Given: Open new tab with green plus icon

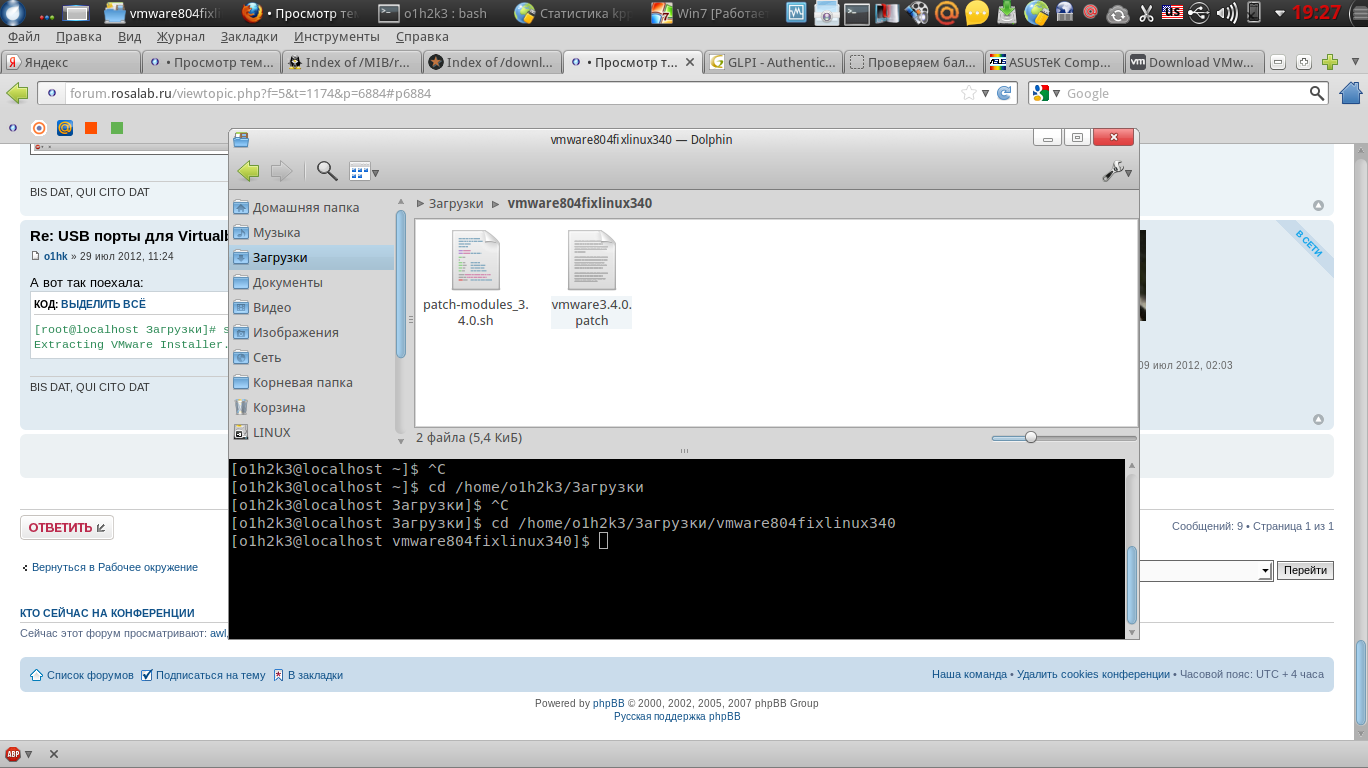Looking at the screenshot, I should tap(1330, 62).
